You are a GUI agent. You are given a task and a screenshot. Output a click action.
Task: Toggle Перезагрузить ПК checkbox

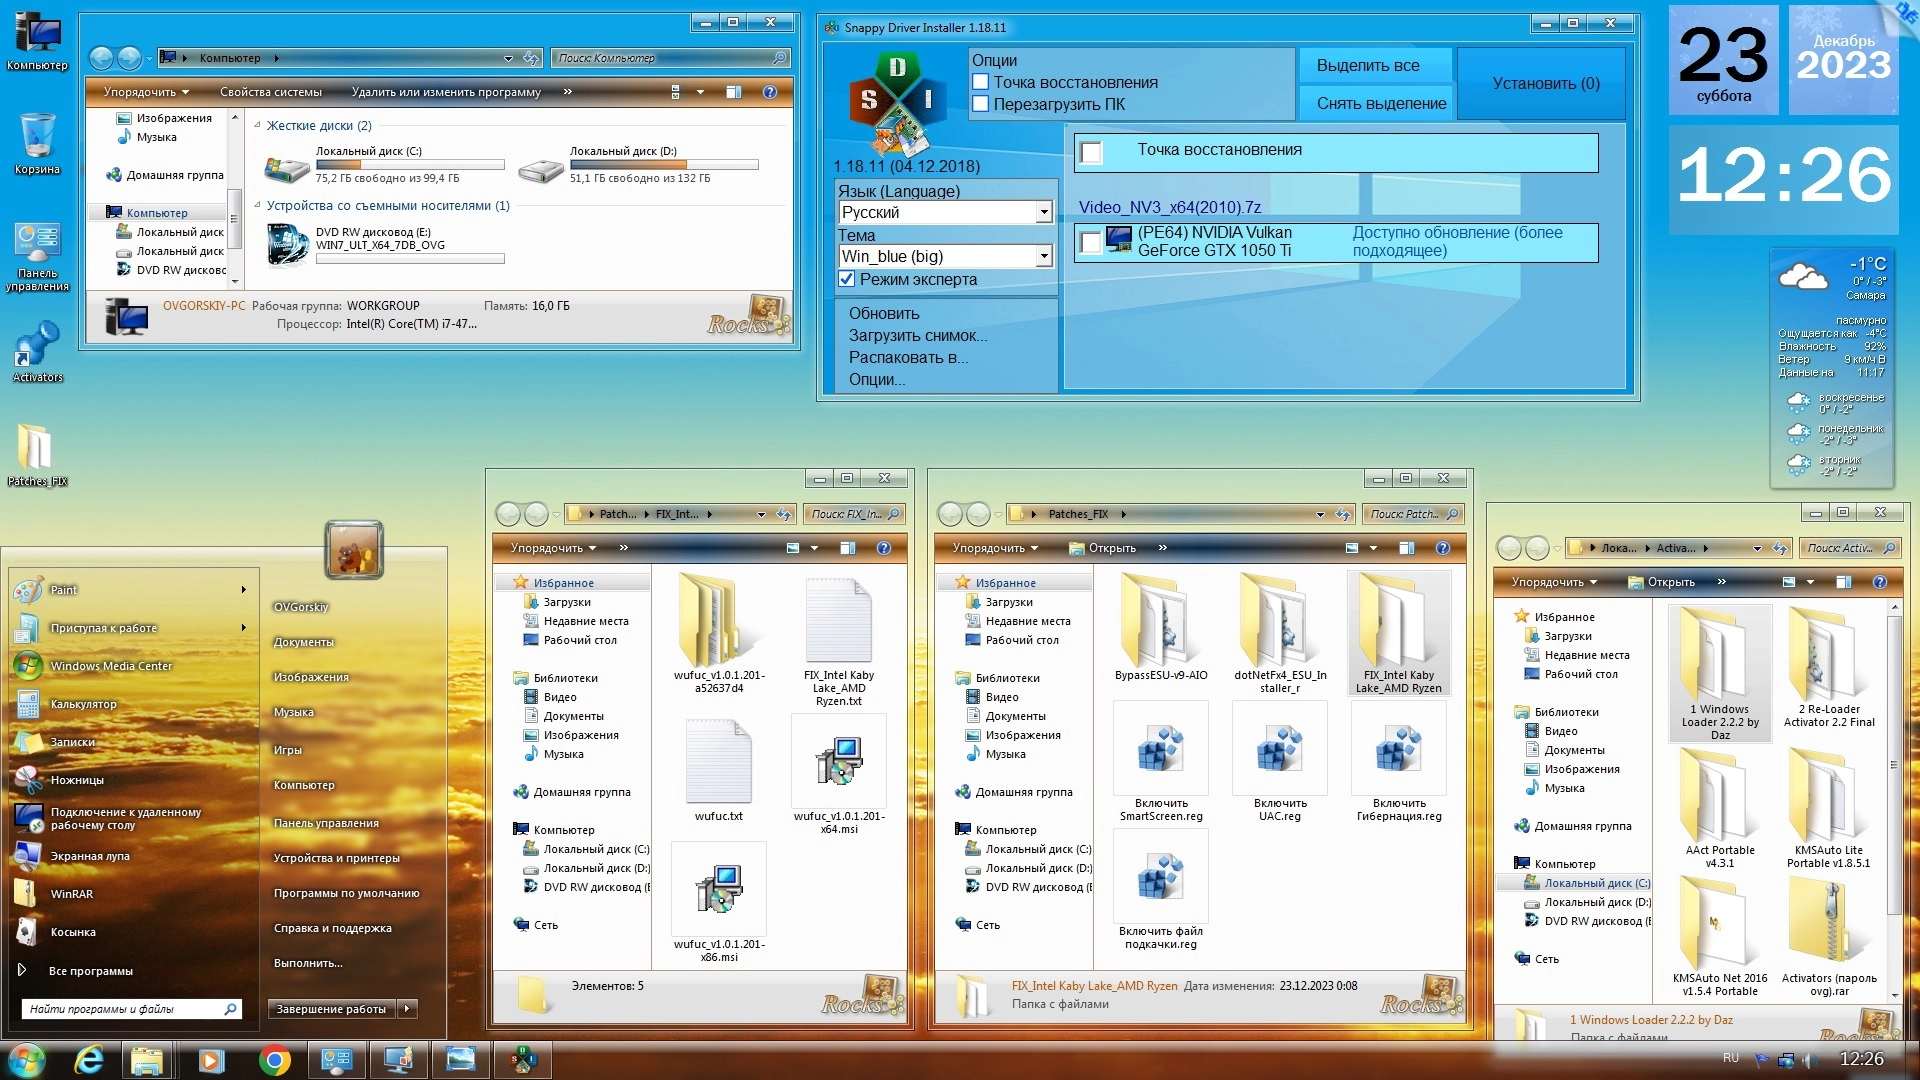click(981, 104)
